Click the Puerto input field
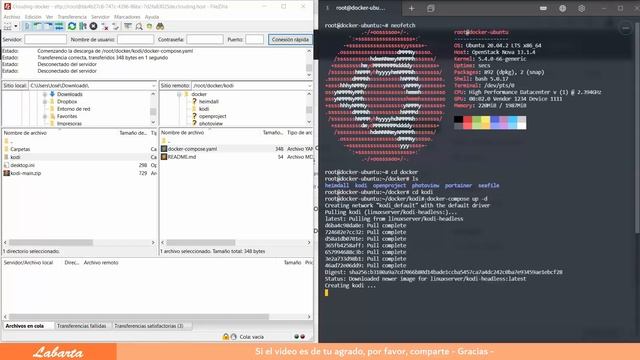This screenshot has width=640, height=360. click(255, 40)
